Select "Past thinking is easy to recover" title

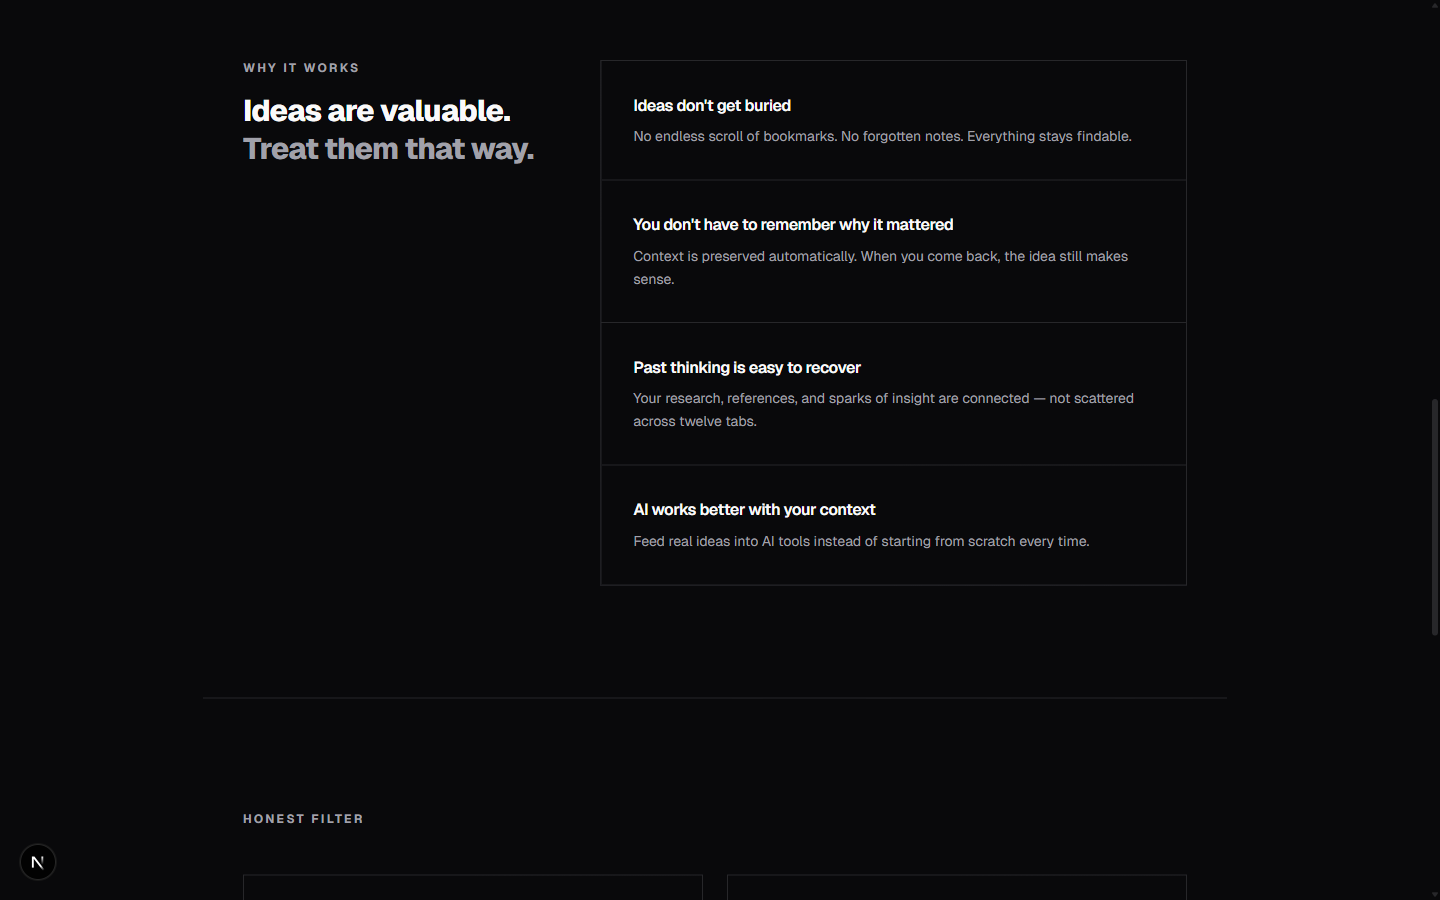click(x=747, y=368)
